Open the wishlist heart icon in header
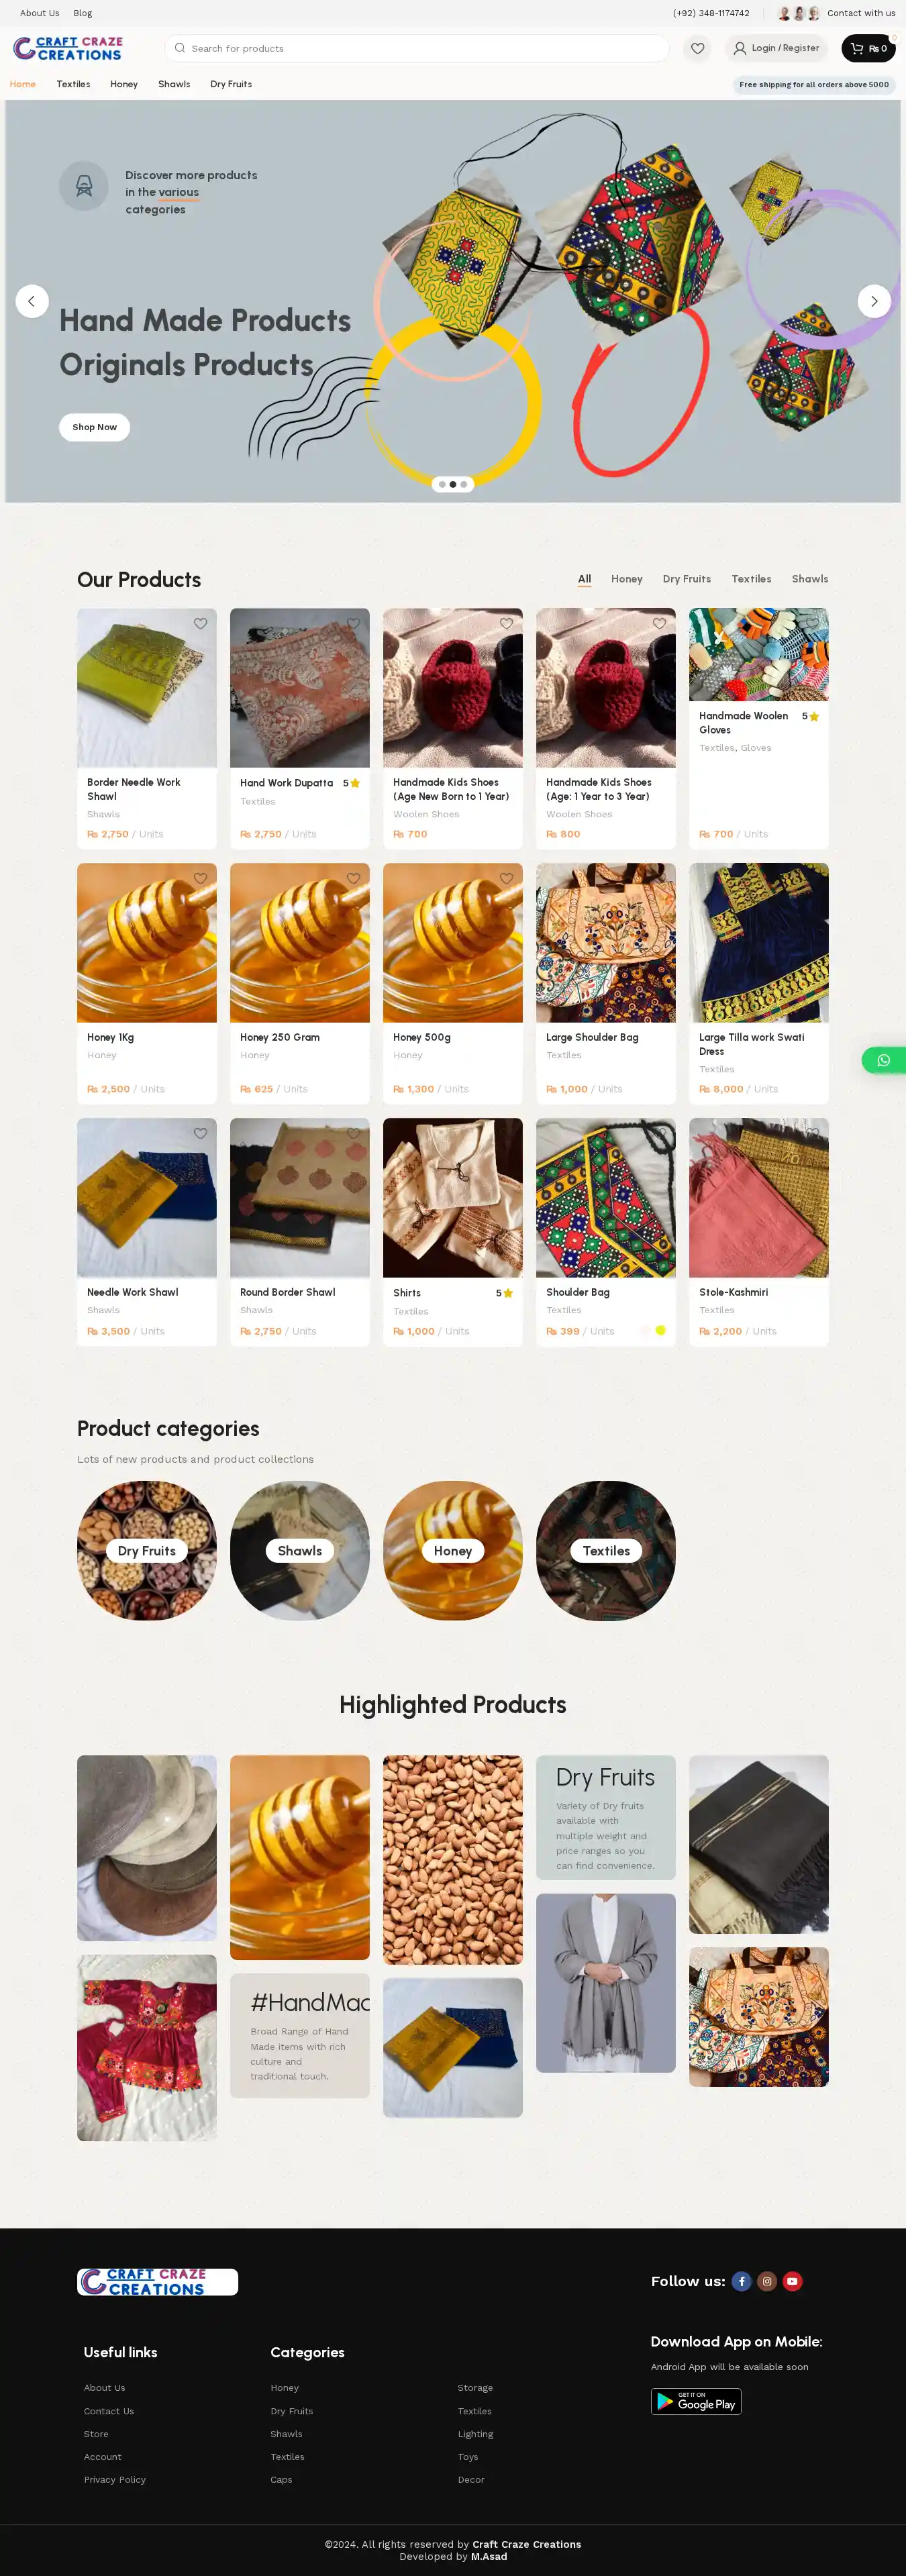Image resolution: width=906 pixels, height=2576 pixels. pos(697,48)
